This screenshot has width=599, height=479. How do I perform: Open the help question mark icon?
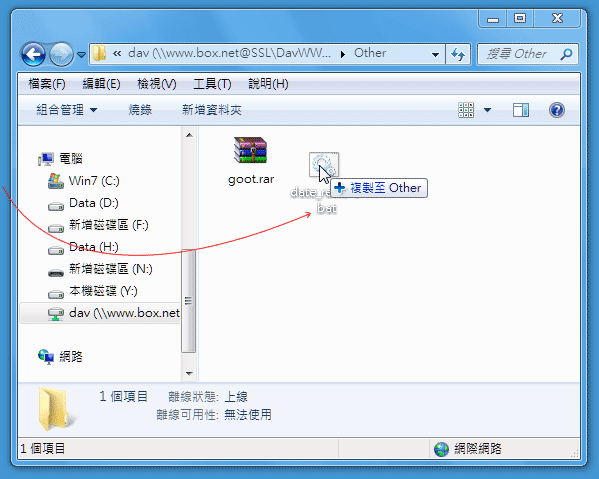(x=557, y=110)
